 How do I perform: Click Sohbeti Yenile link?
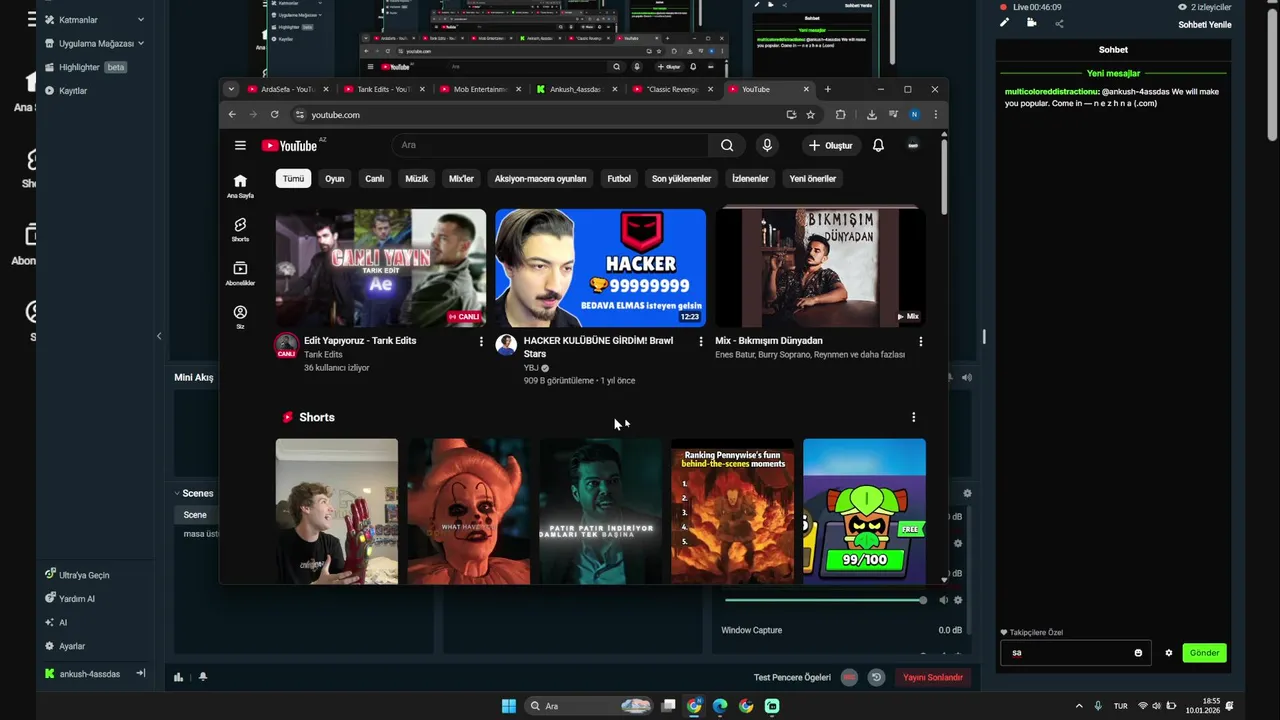tap(1205, 25)
